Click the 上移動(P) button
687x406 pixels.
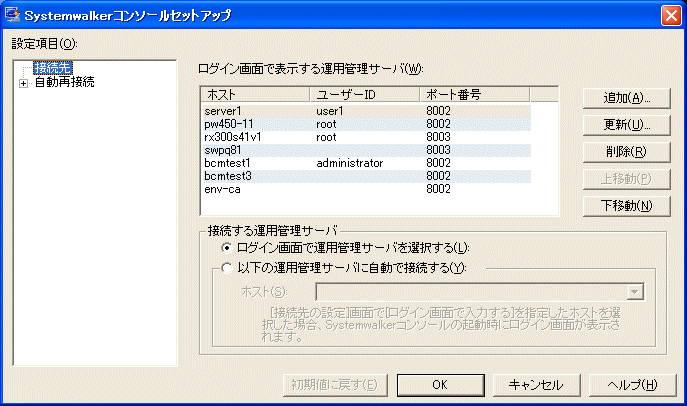[627, 179]
